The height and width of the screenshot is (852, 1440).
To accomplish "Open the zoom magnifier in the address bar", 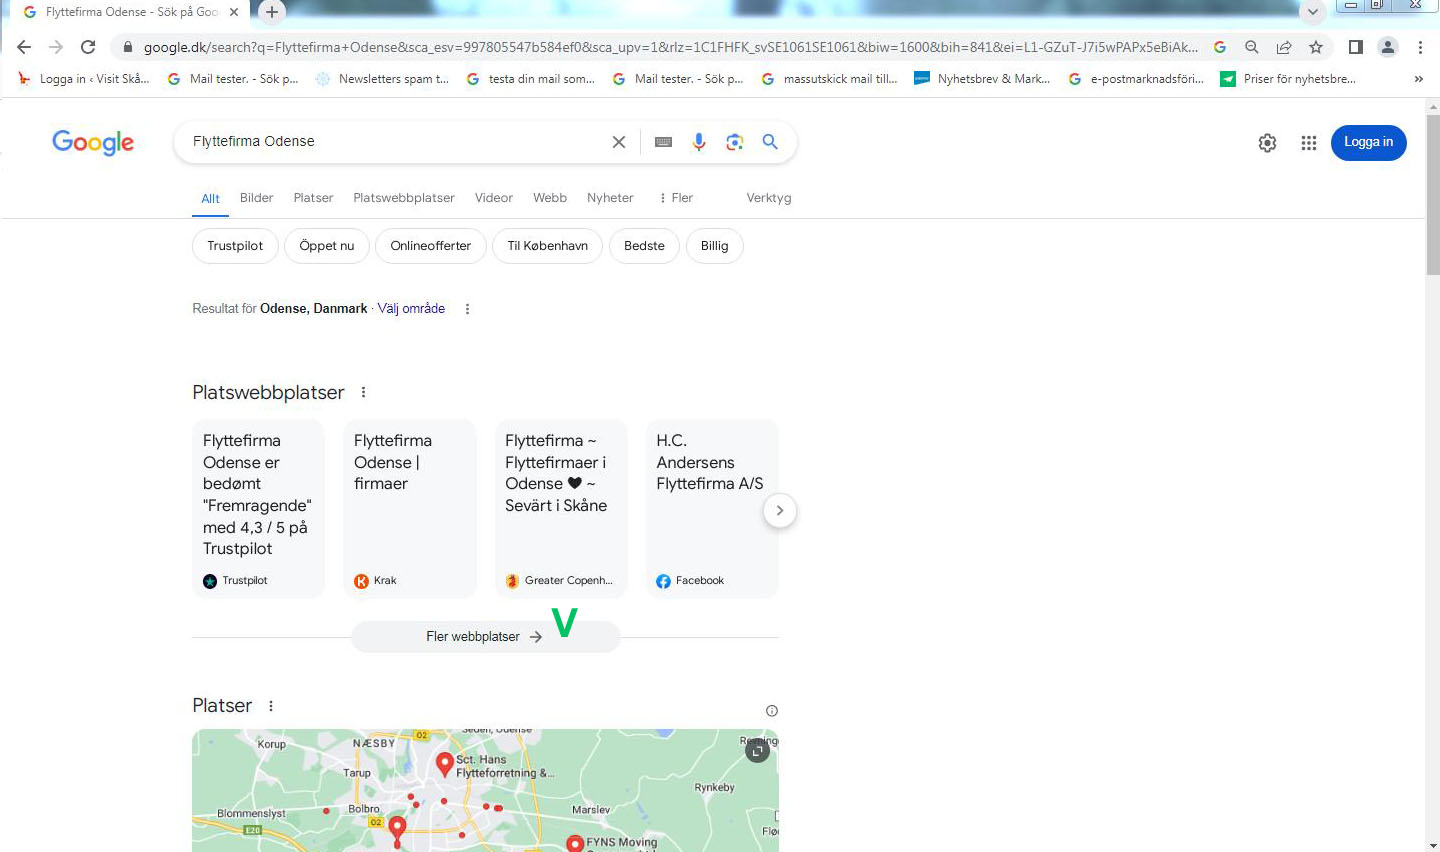I will (x=1252, y=47).
